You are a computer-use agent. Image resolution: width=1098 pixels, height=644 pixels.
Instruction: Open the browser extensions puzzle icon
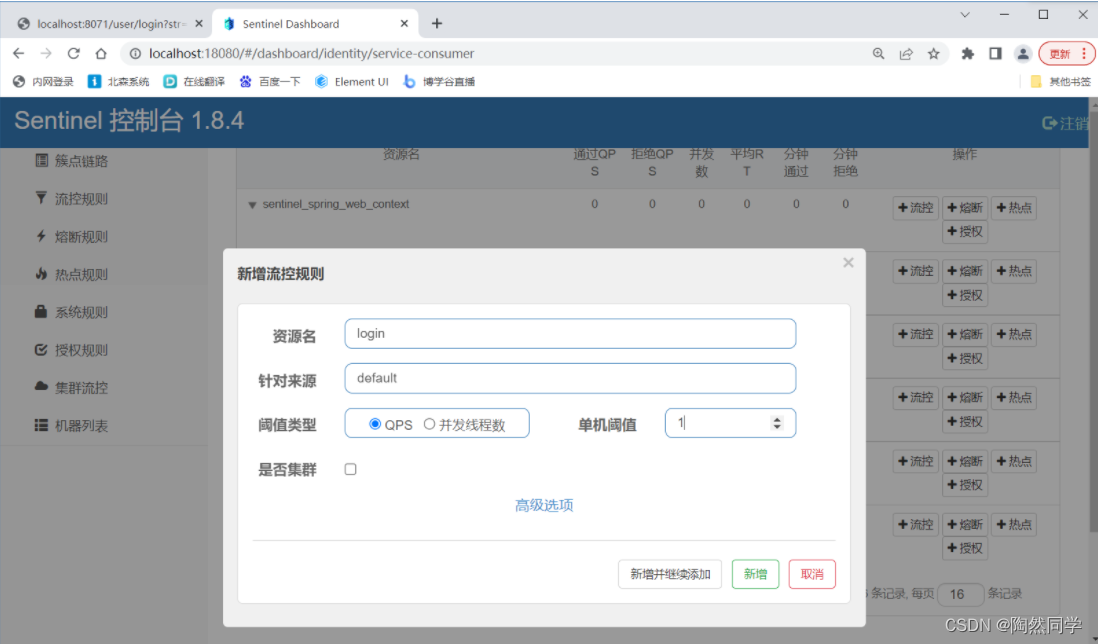pyautogui.click(x=968, y=53)
